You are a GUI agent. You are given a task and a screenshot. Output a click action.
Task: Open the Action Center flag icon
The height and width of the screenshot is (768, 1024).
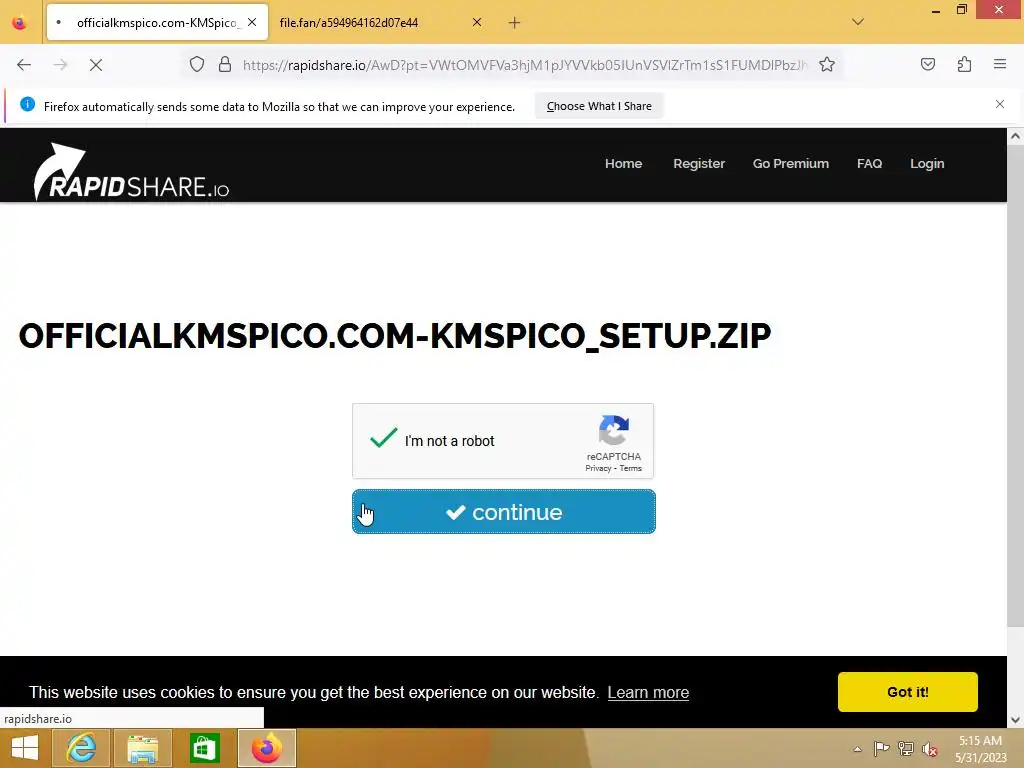[x=881, y=748]
